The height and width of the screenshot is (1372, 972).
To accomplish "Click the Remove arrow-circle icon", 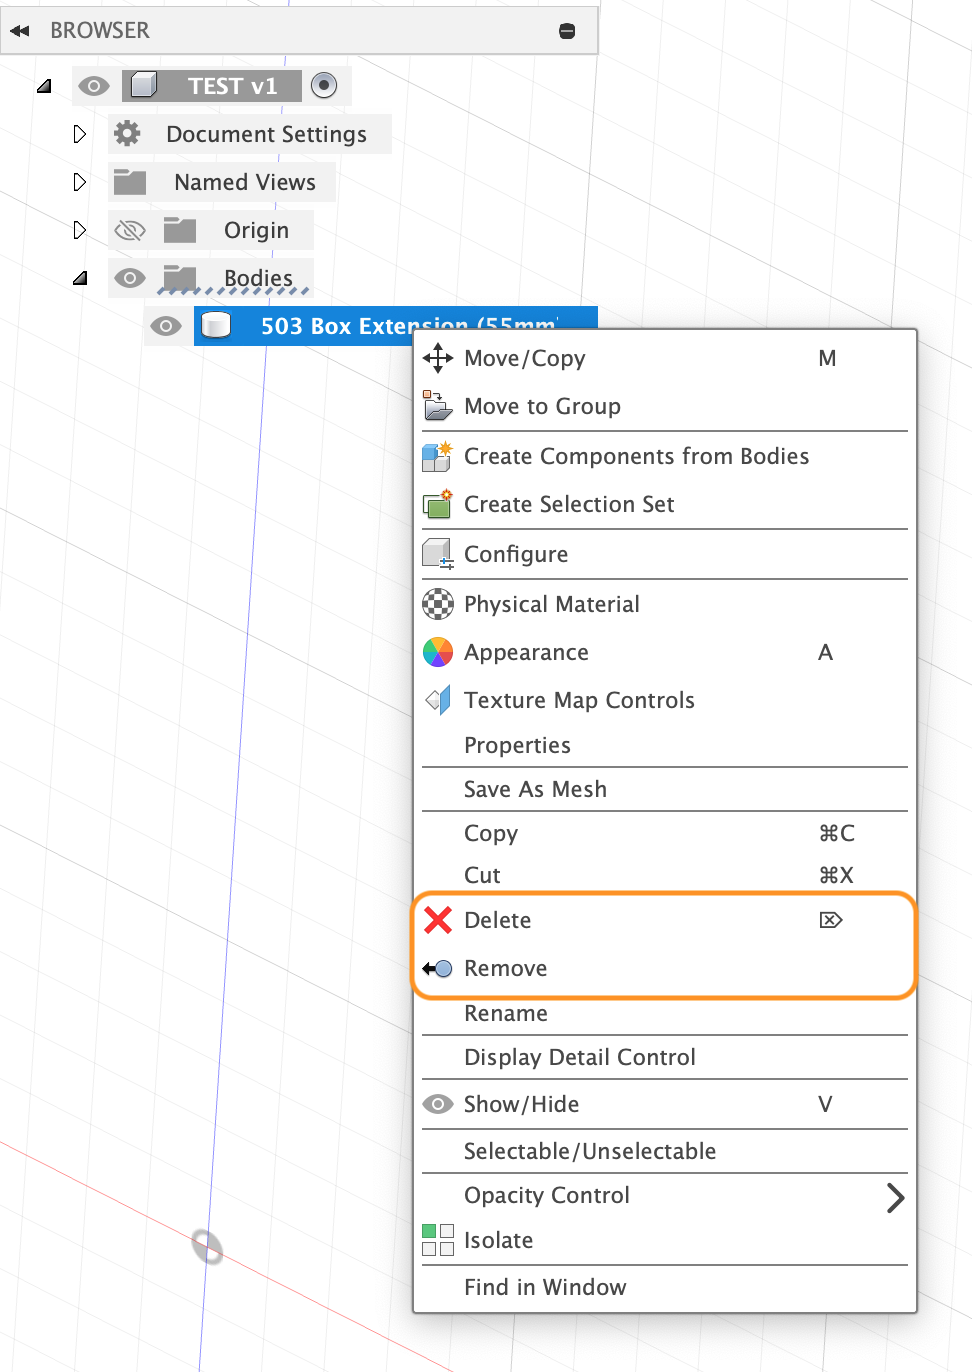I will click(x=437, y=968).
